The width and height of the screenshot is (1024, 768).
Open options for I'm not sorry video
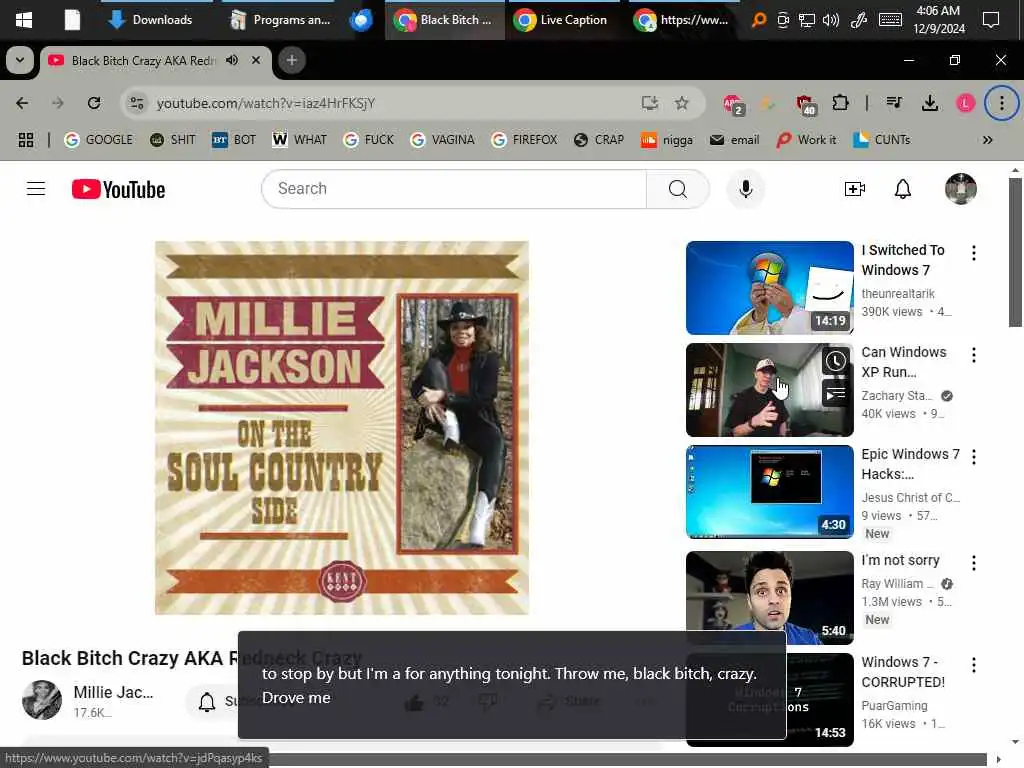click(x=973, y=563)
